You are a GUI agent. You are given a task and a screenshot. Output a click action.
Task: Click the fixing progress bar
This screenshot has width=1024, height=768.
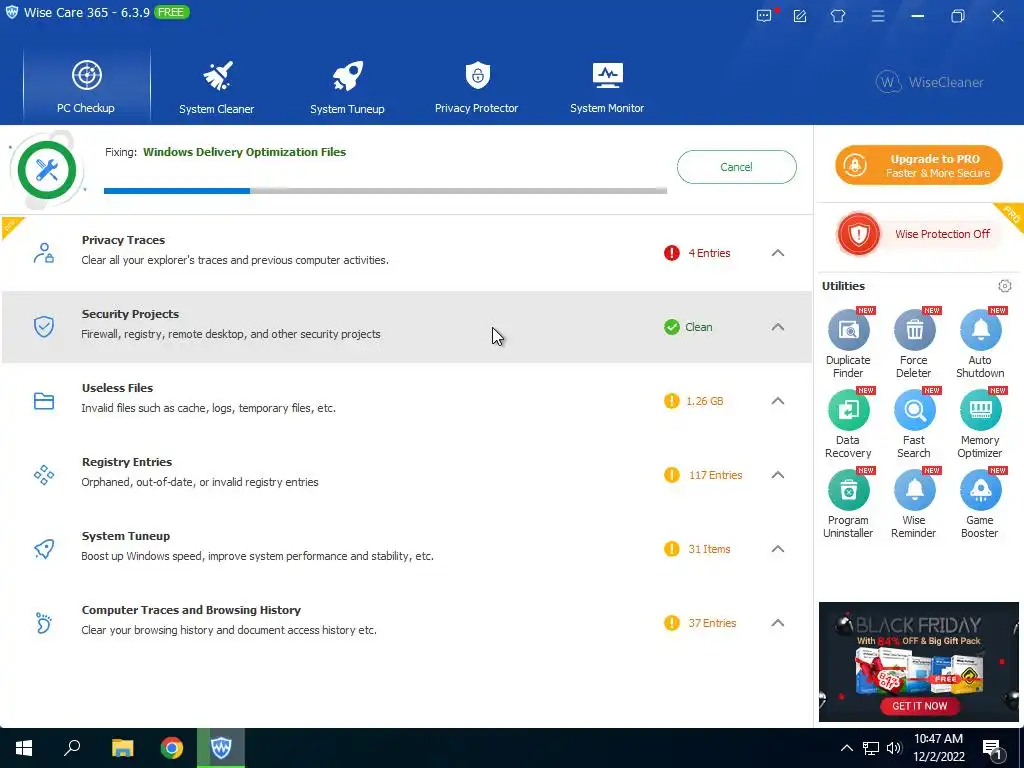click(x=385, y=191)
